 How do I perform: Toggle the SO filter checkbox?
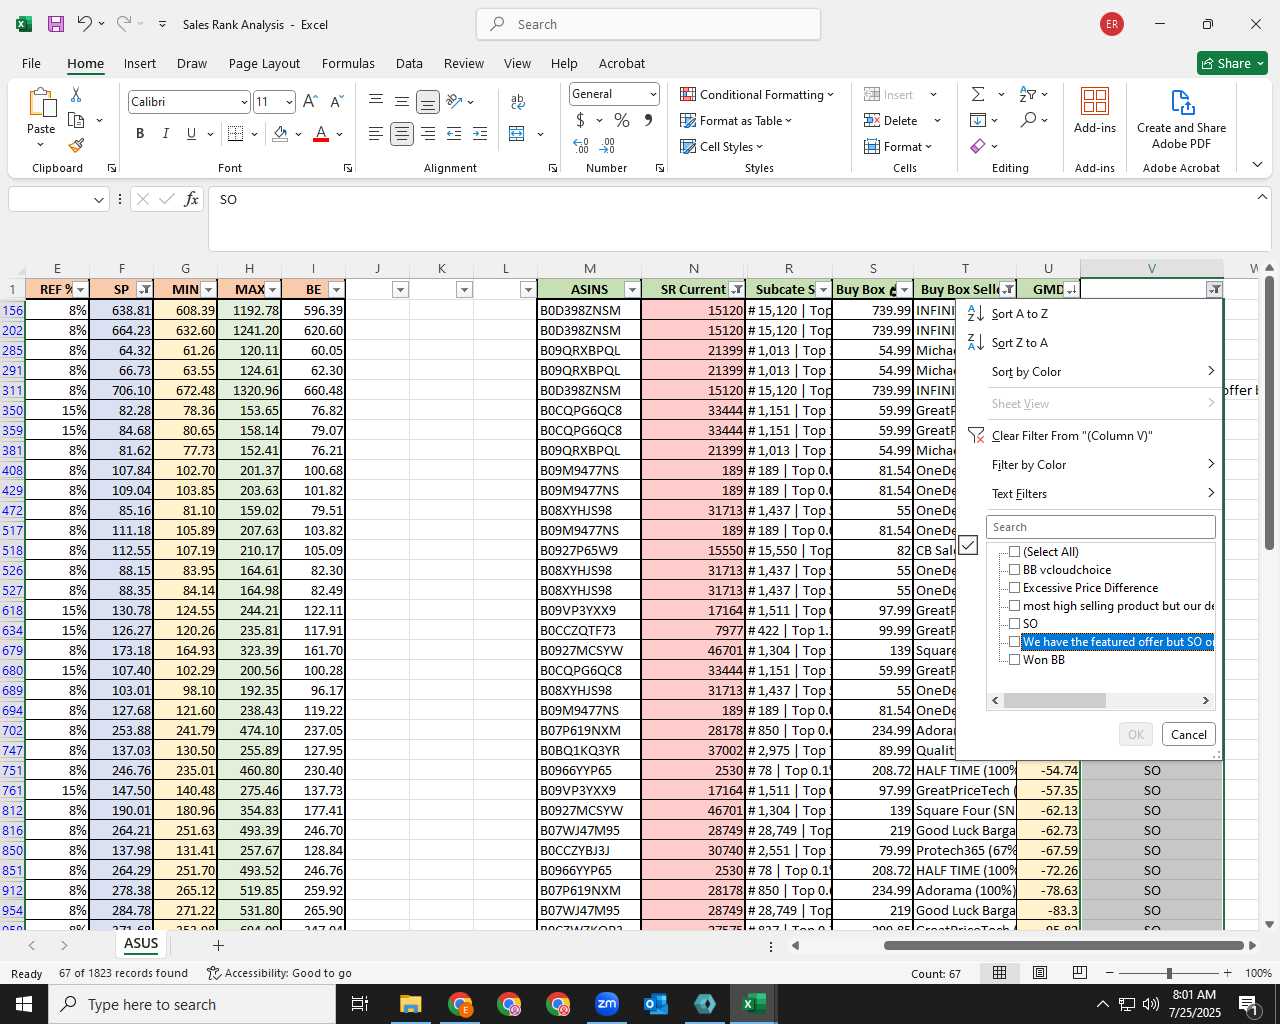point(1015,624)
